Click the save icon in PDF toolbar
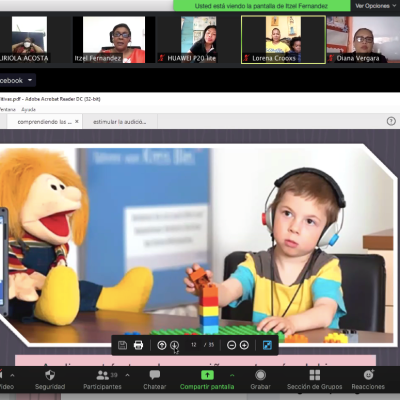The image size is (400, 400). click(122, 345)
